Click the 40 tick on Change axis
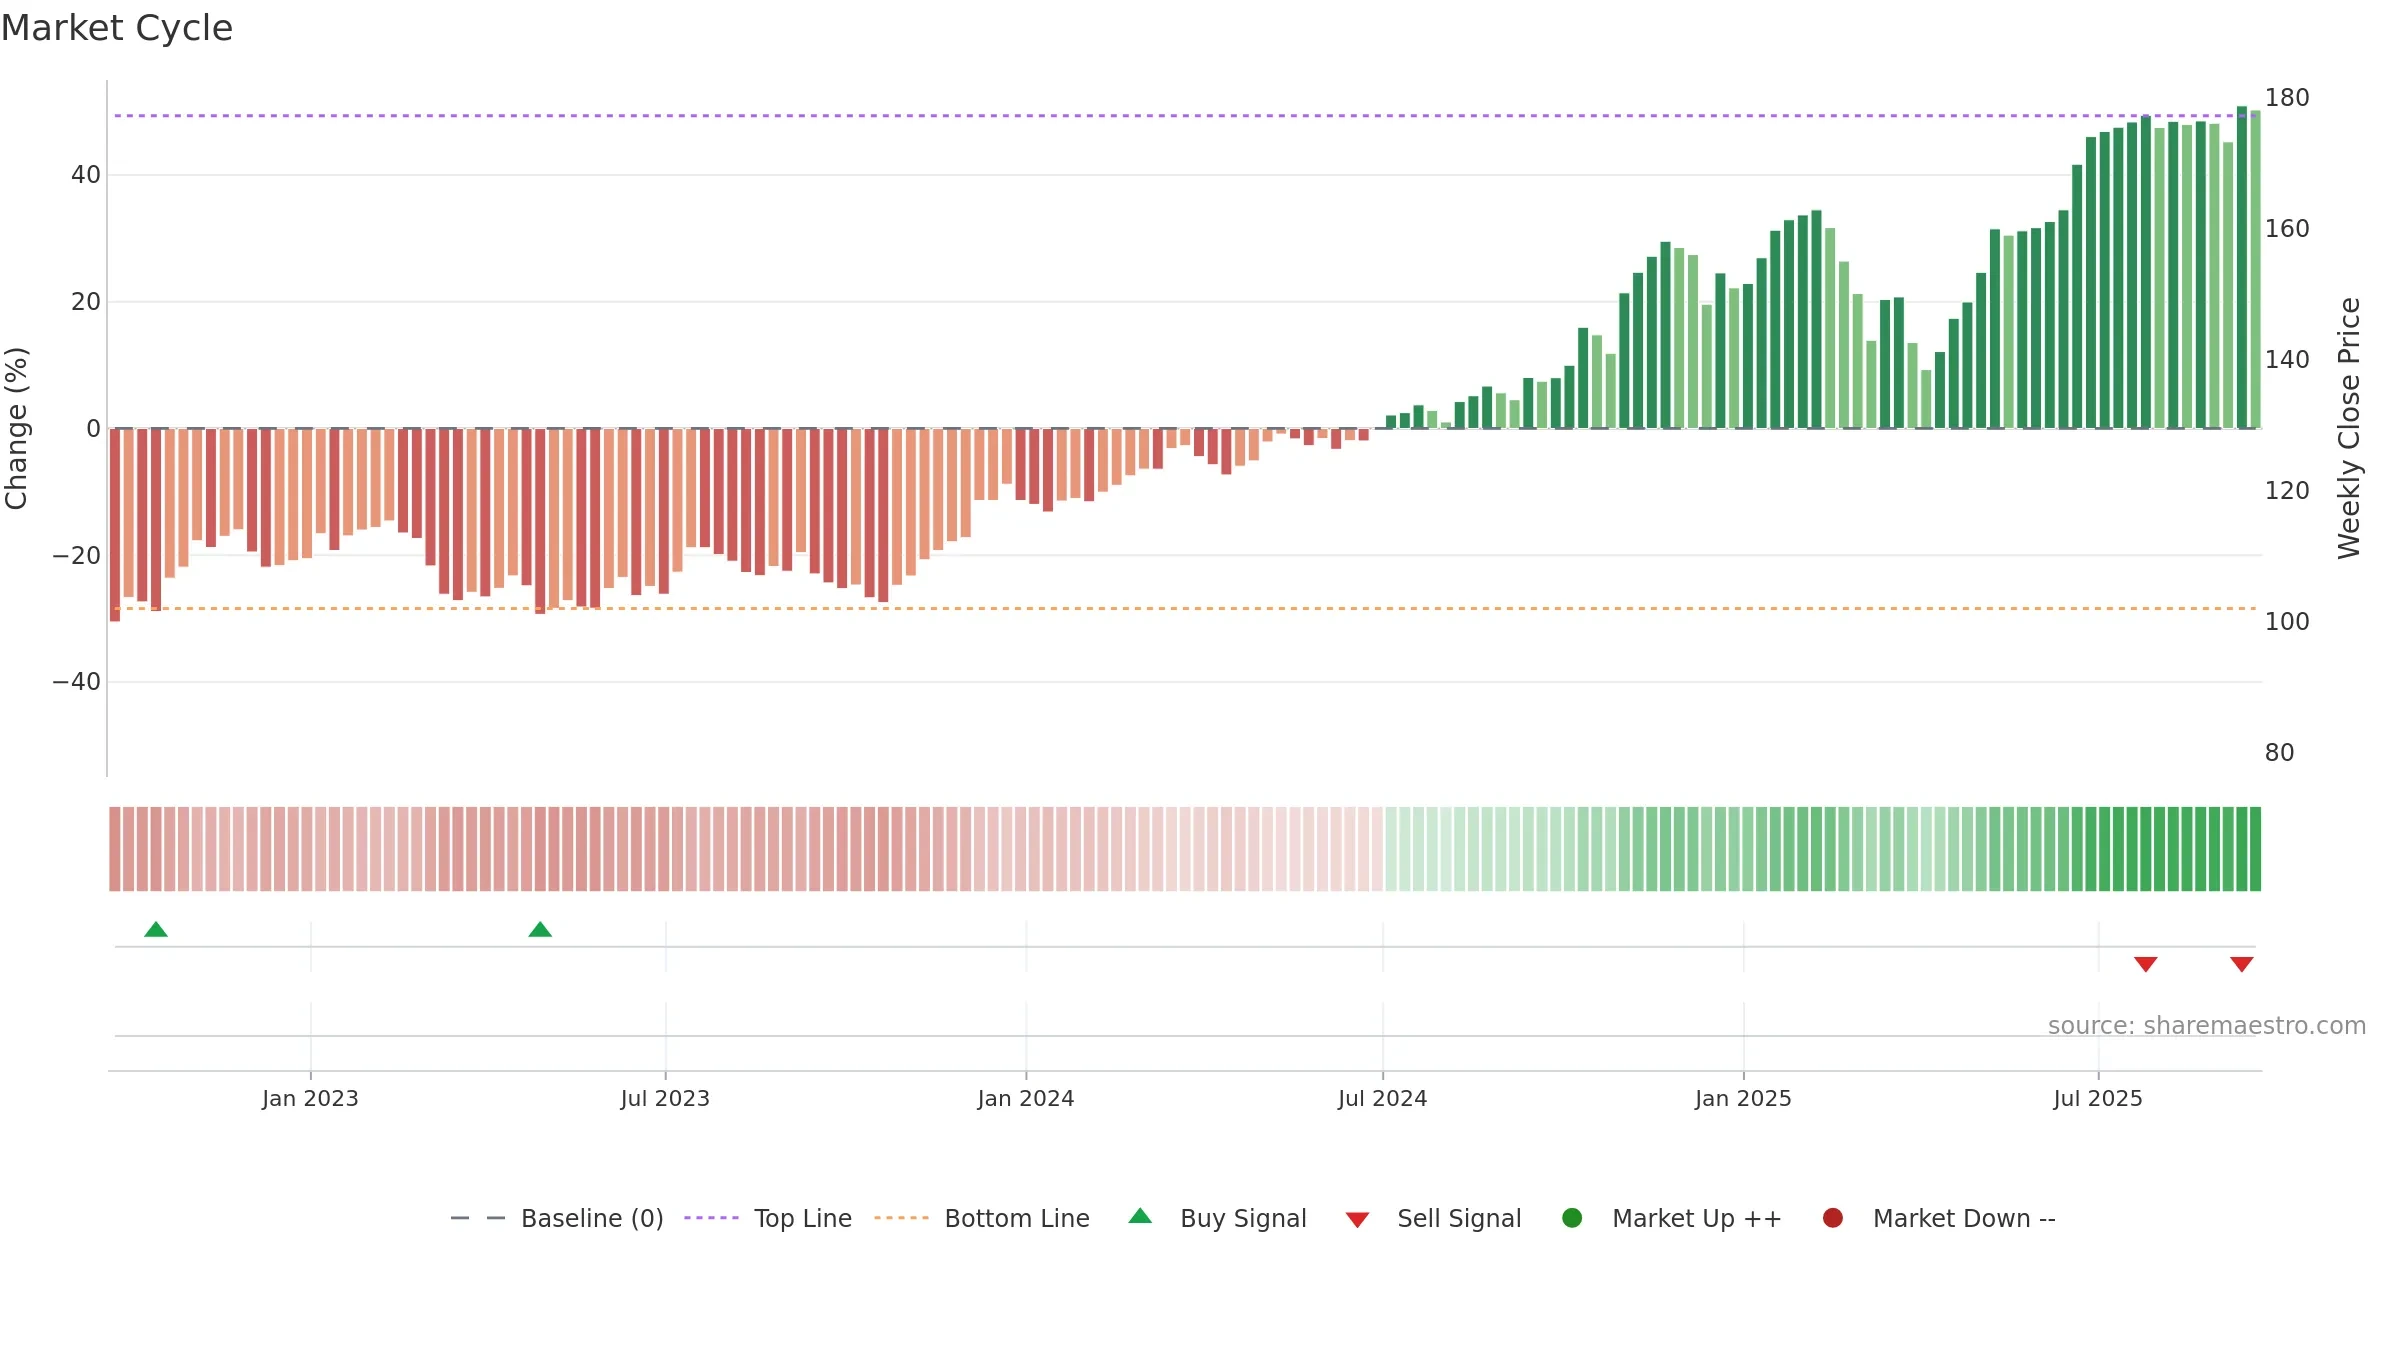The width and height of the screenshot is (2400, 1350). click(x=86, y=175)
